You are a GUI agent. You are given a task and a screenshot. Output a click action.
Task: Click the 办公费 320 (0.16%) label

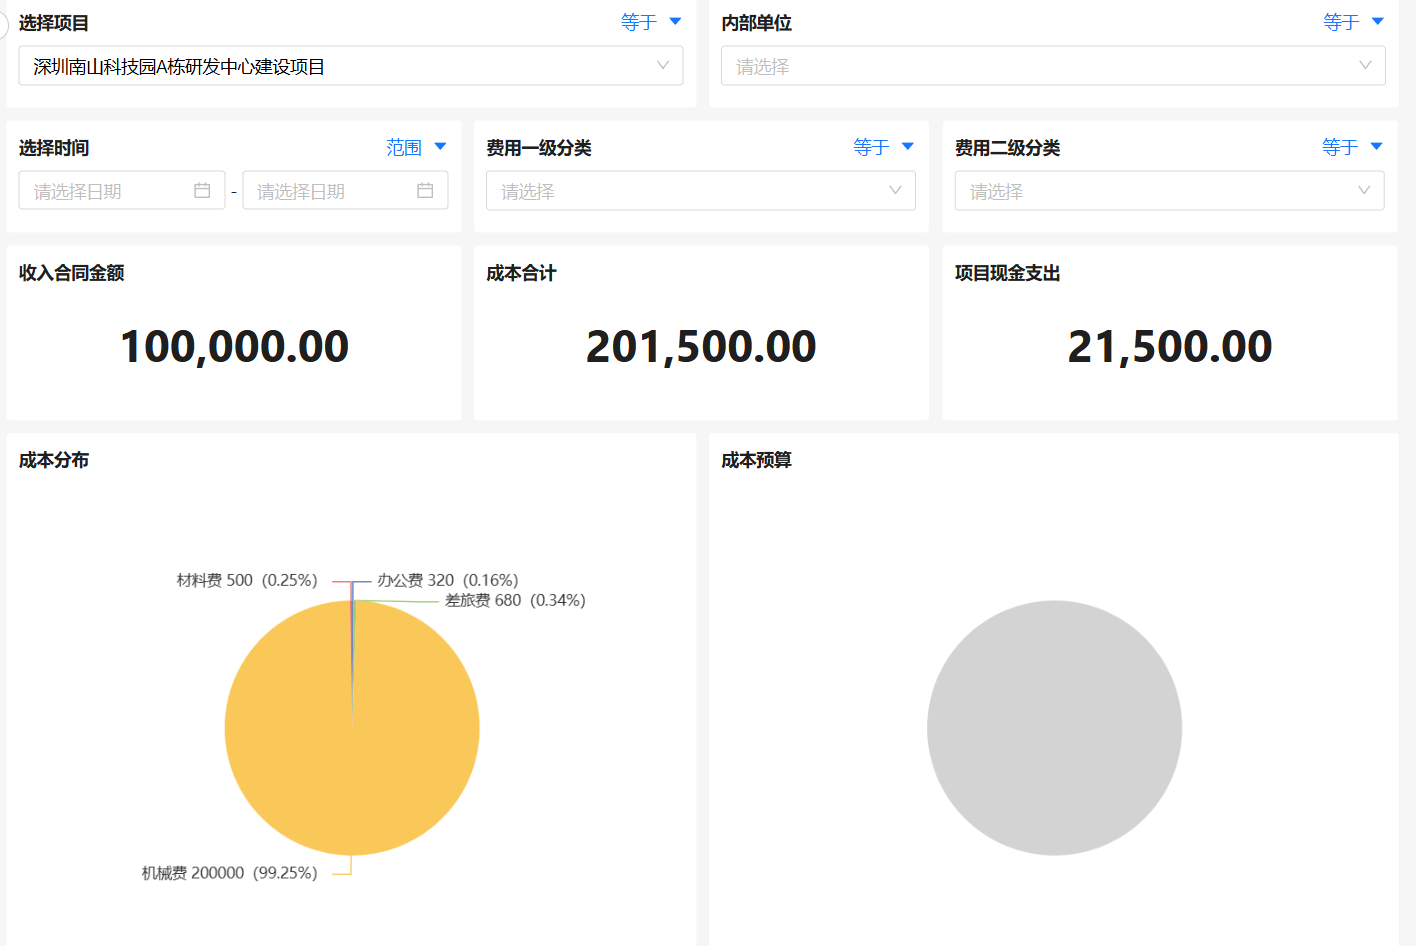click(447, 580)
